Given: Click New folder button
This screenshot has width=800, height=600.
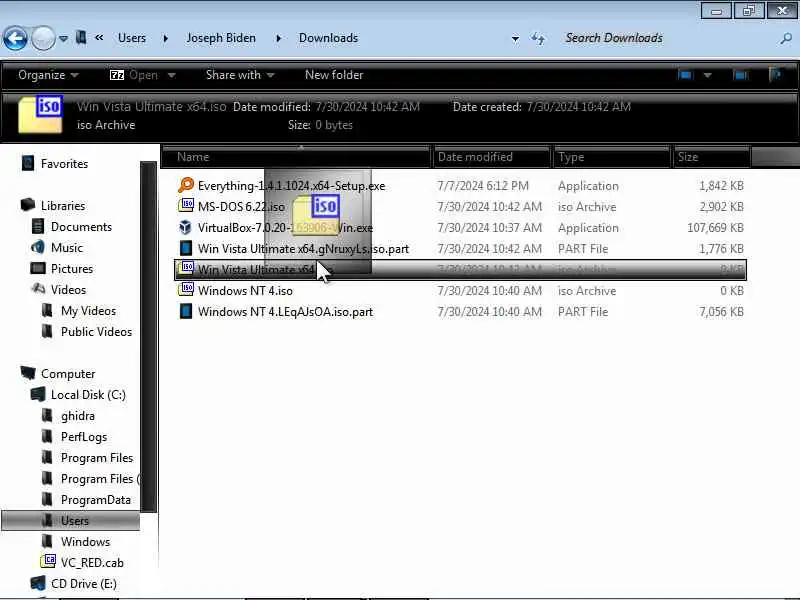Looking at the screenshot, I should point(334,75).
